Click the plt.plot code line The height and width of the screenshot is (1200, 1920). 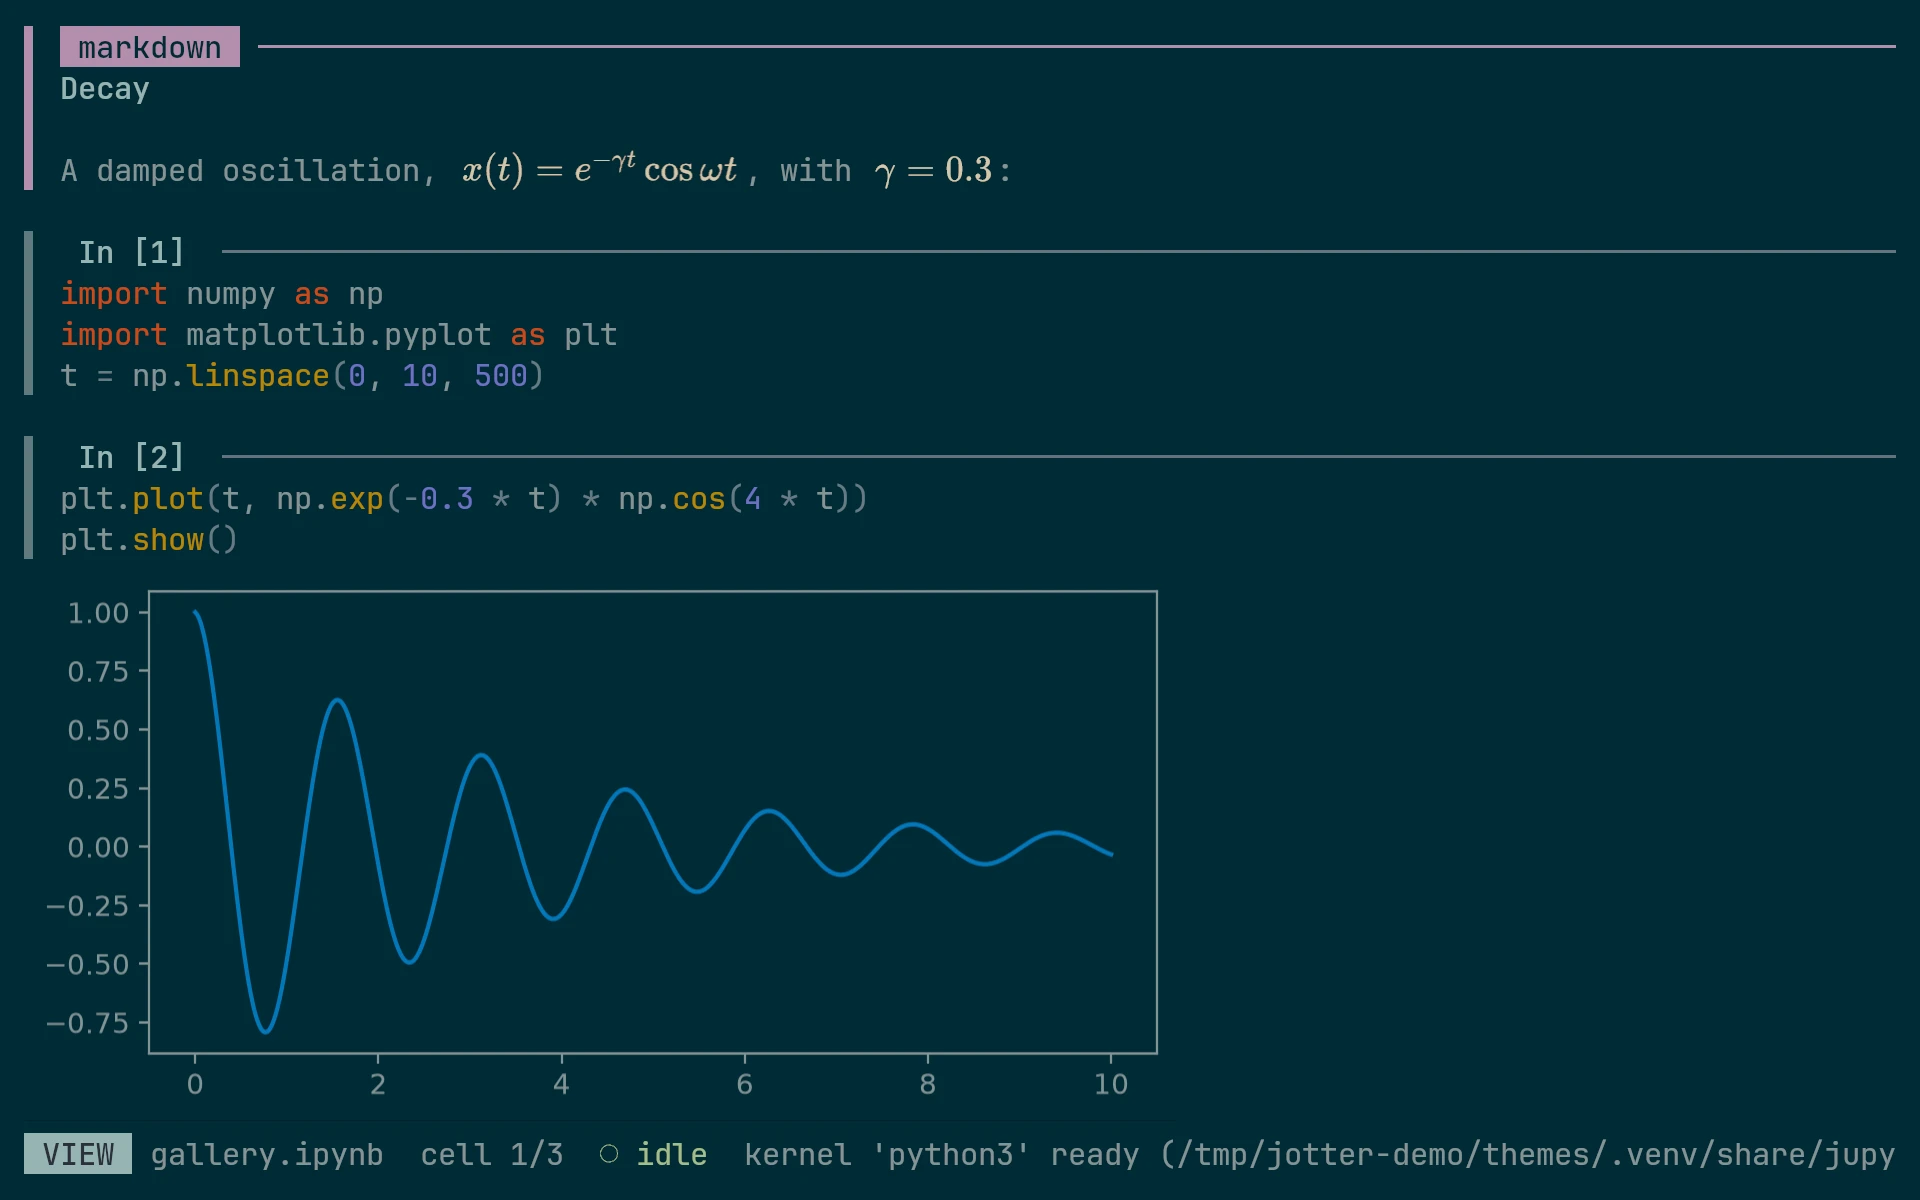[464, 499]
